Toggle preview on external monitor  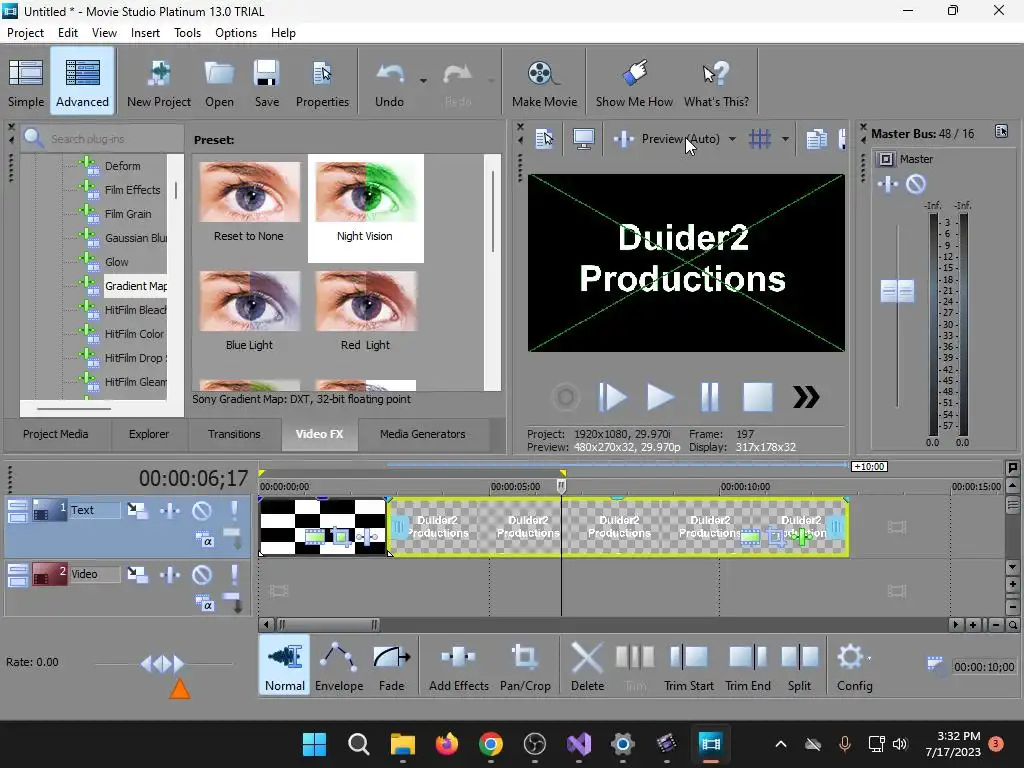[x=583, y=138]
